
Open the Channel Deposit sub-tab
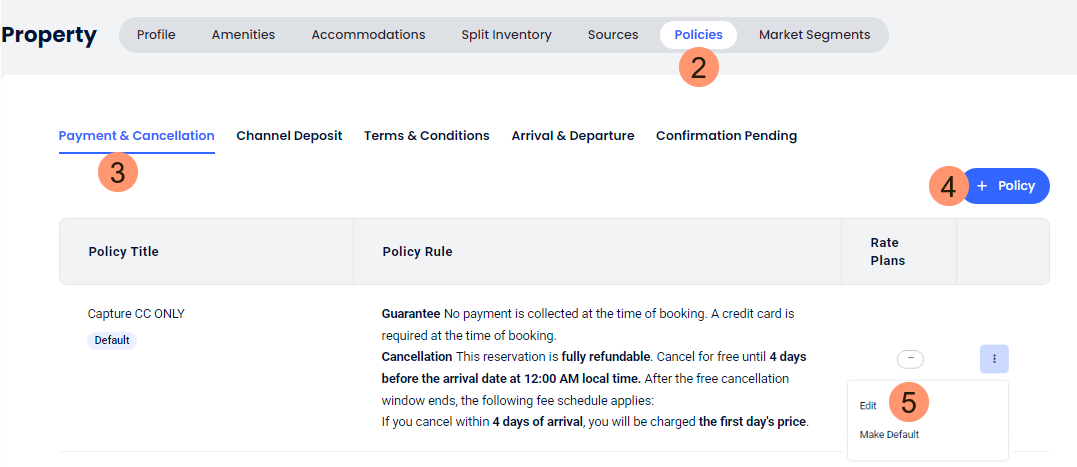tap(289, 136)
